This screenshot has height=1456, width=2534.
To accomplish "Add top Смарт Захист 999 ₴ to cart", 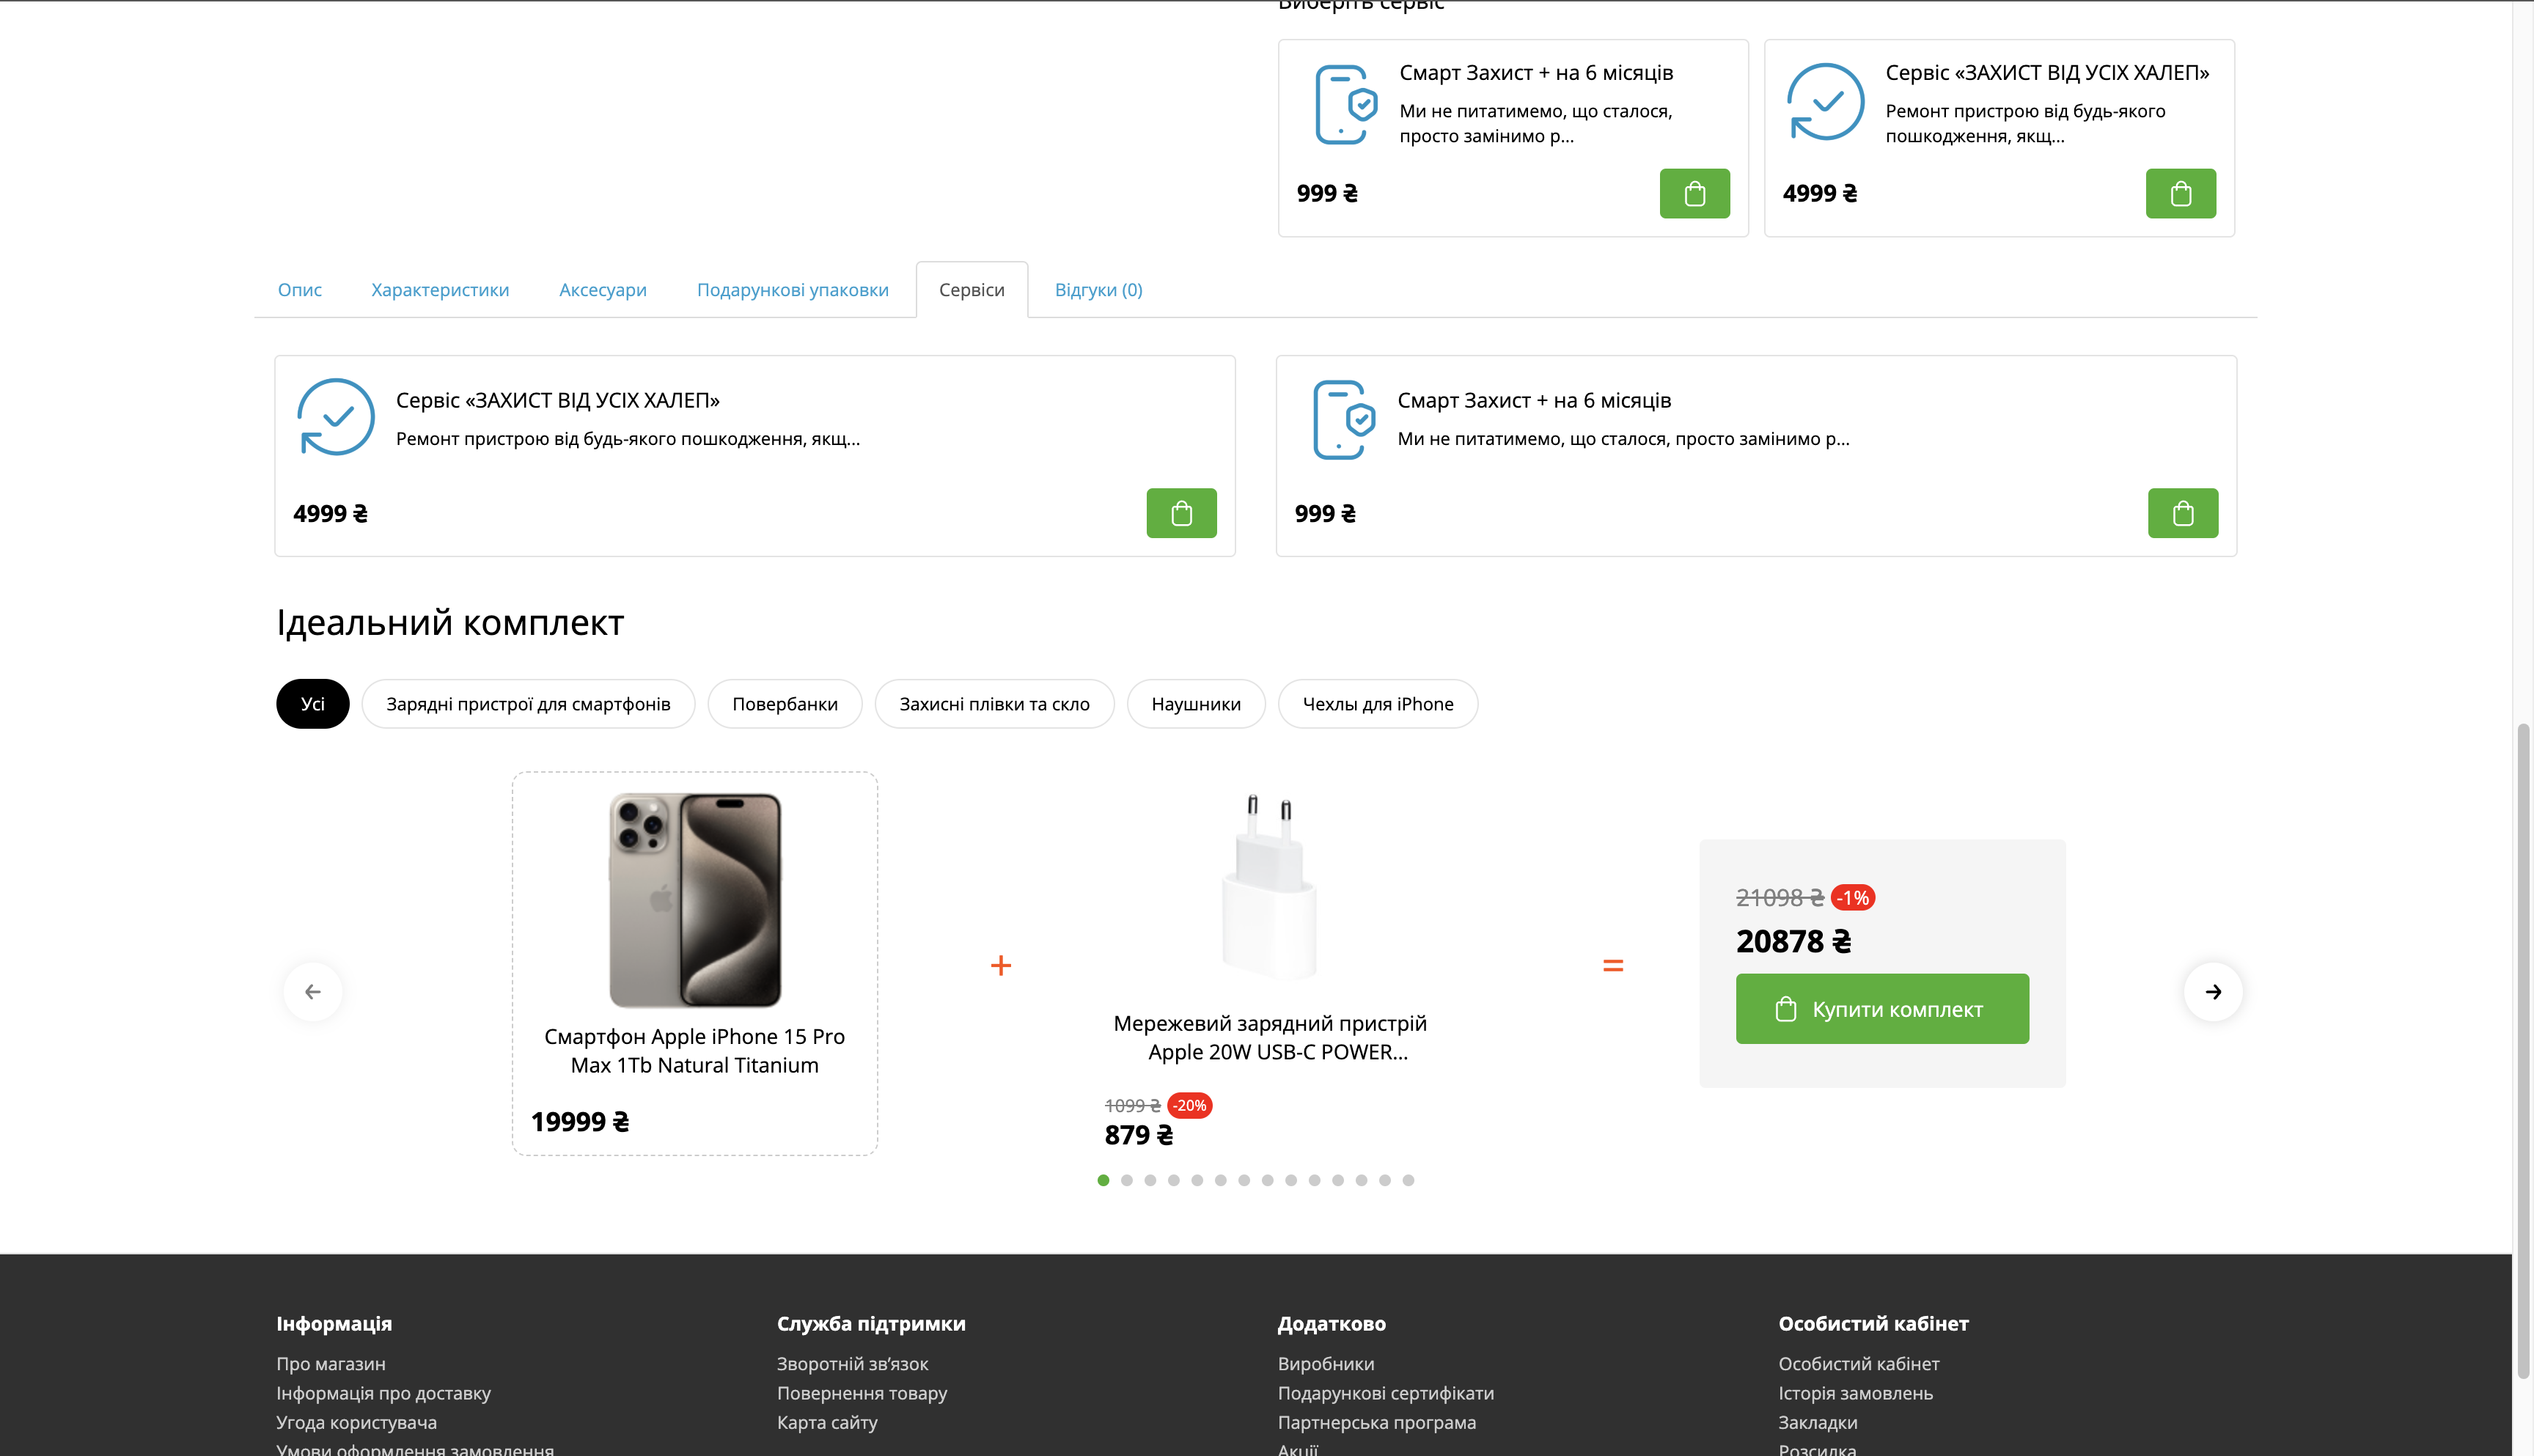I will pos(1694,193).
